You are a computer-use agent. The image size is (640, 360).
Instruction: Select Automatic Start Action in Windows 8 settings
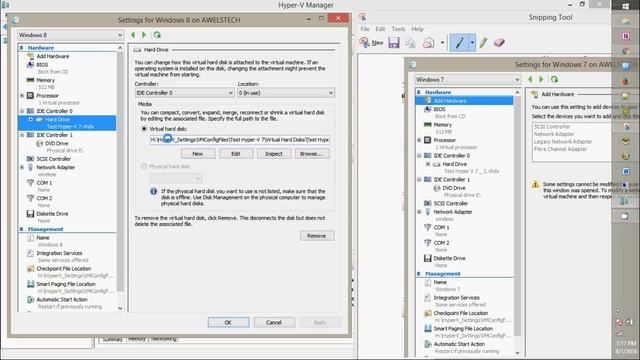pos(62,300)
